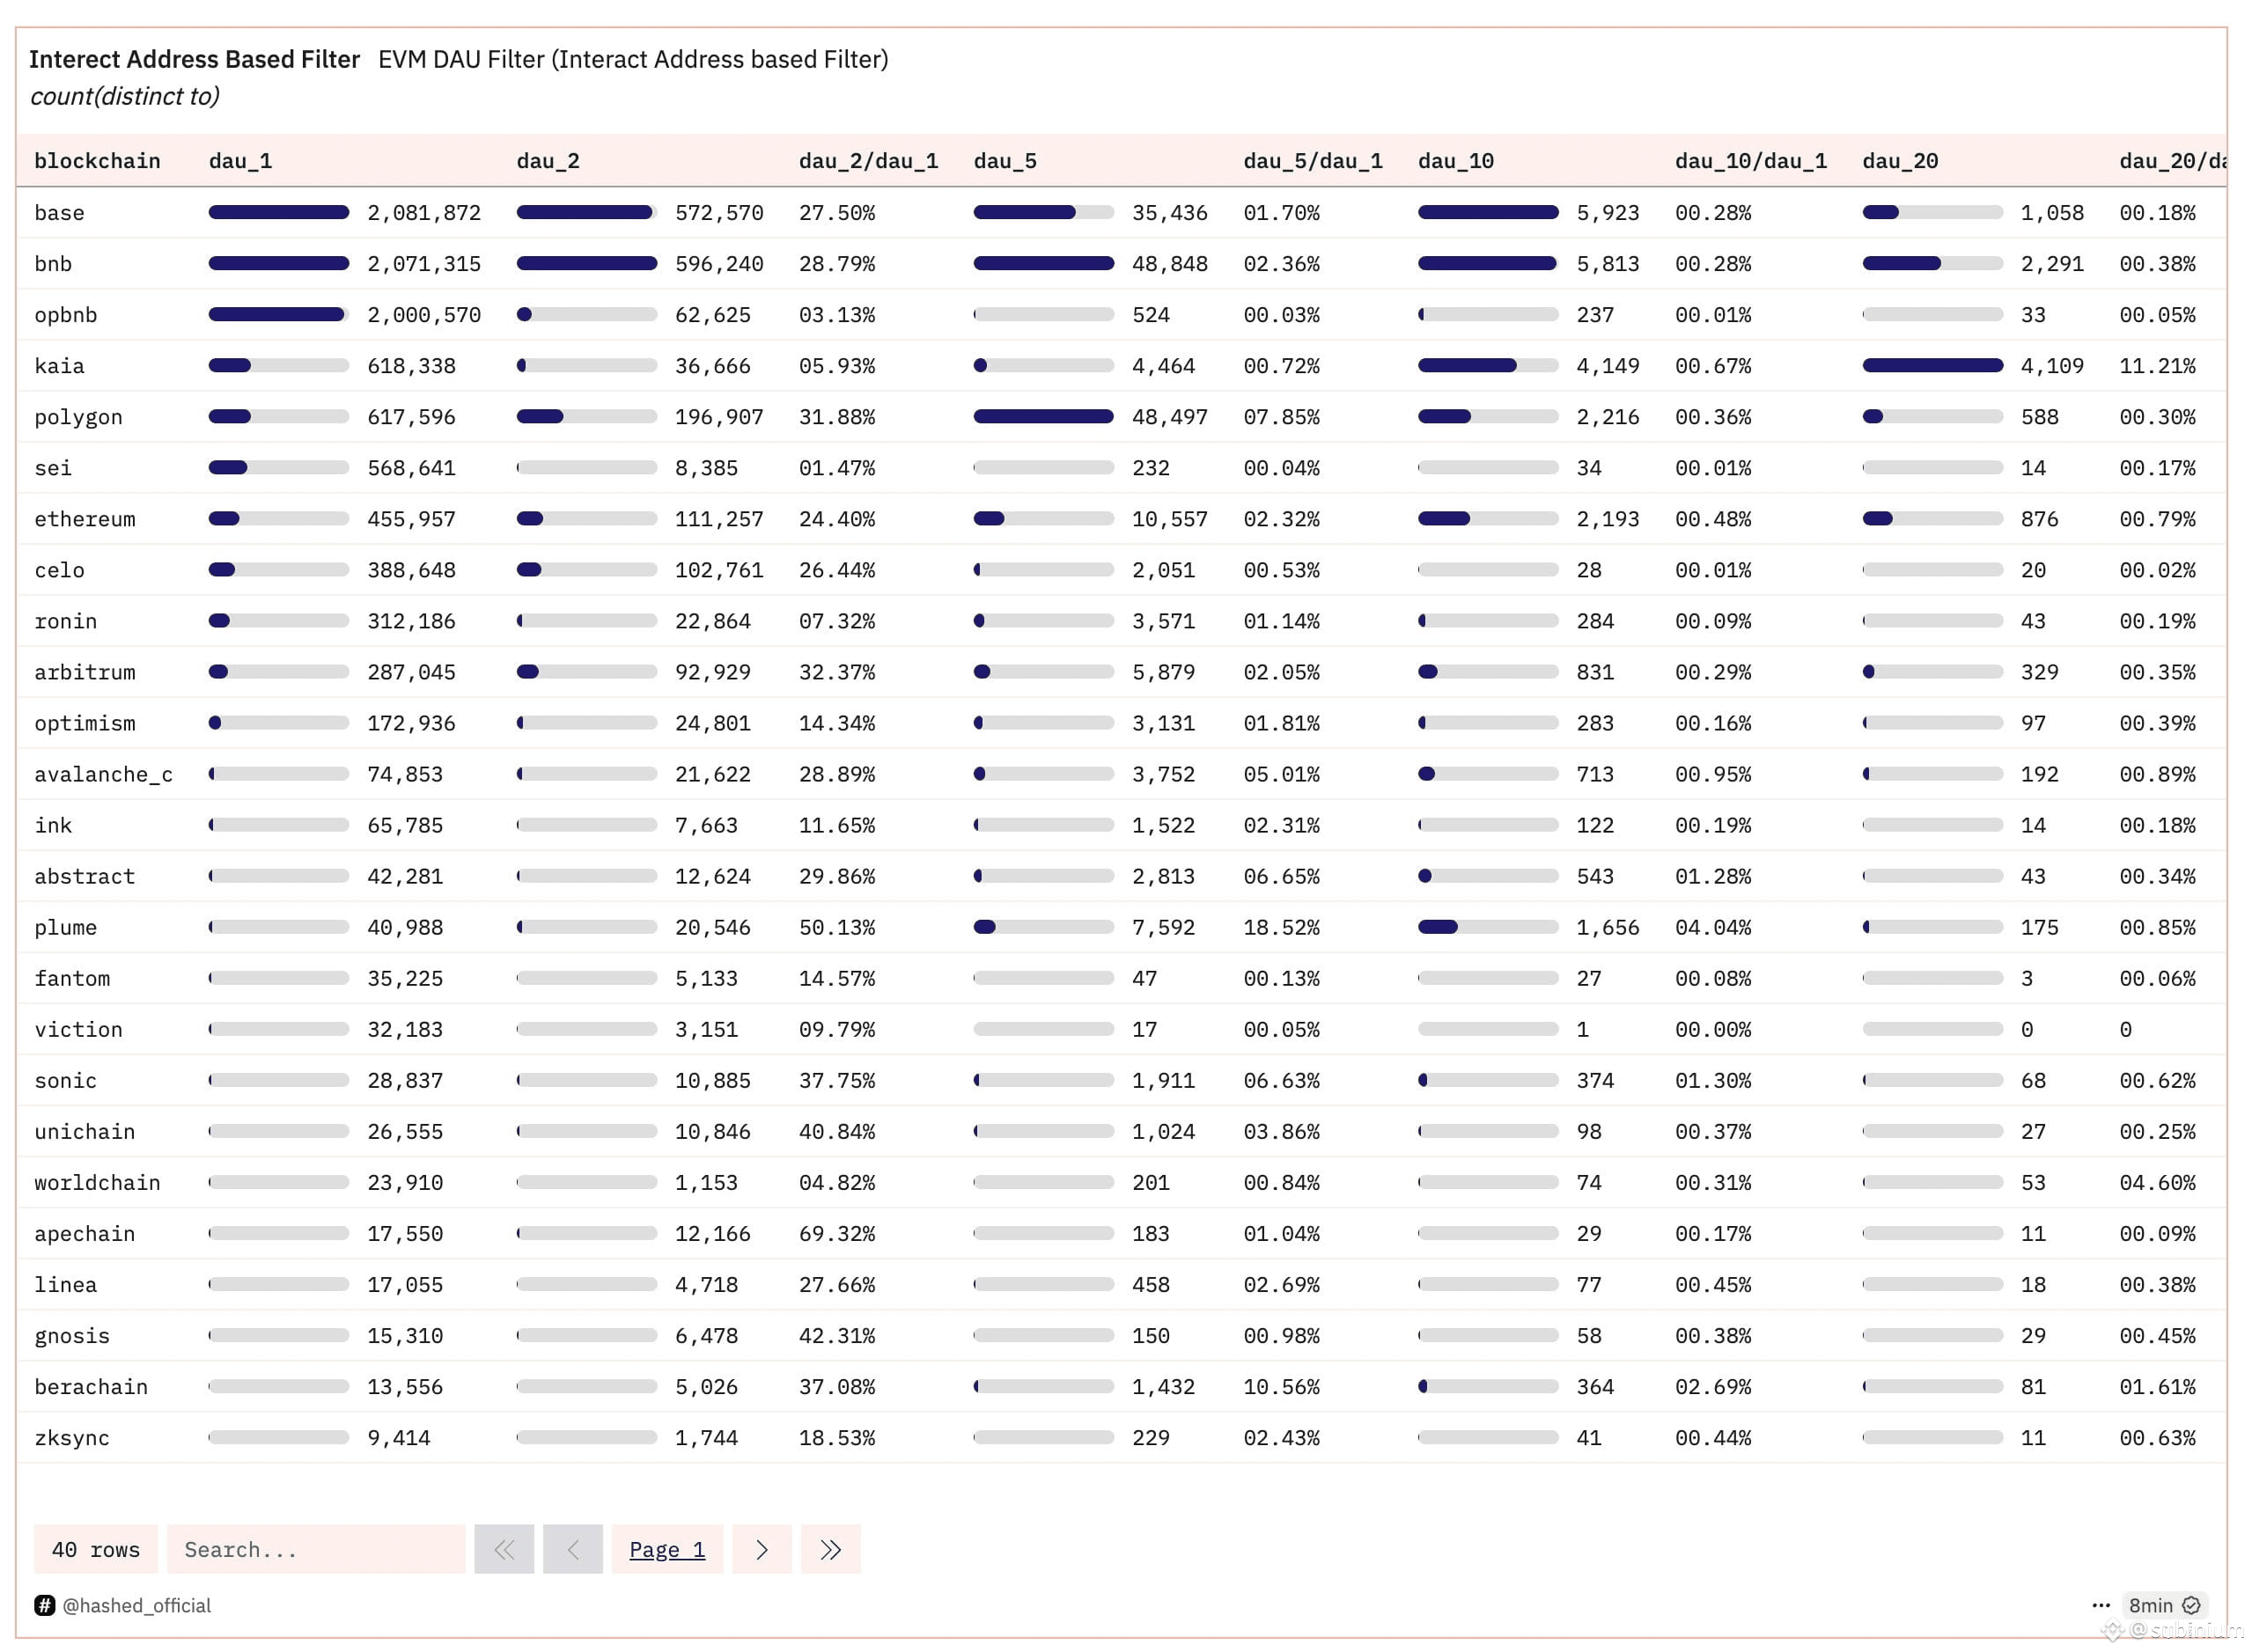2252x1652 pixels.
Task: Click the dau_1 progress bar for base
Action: pos(279,212)
